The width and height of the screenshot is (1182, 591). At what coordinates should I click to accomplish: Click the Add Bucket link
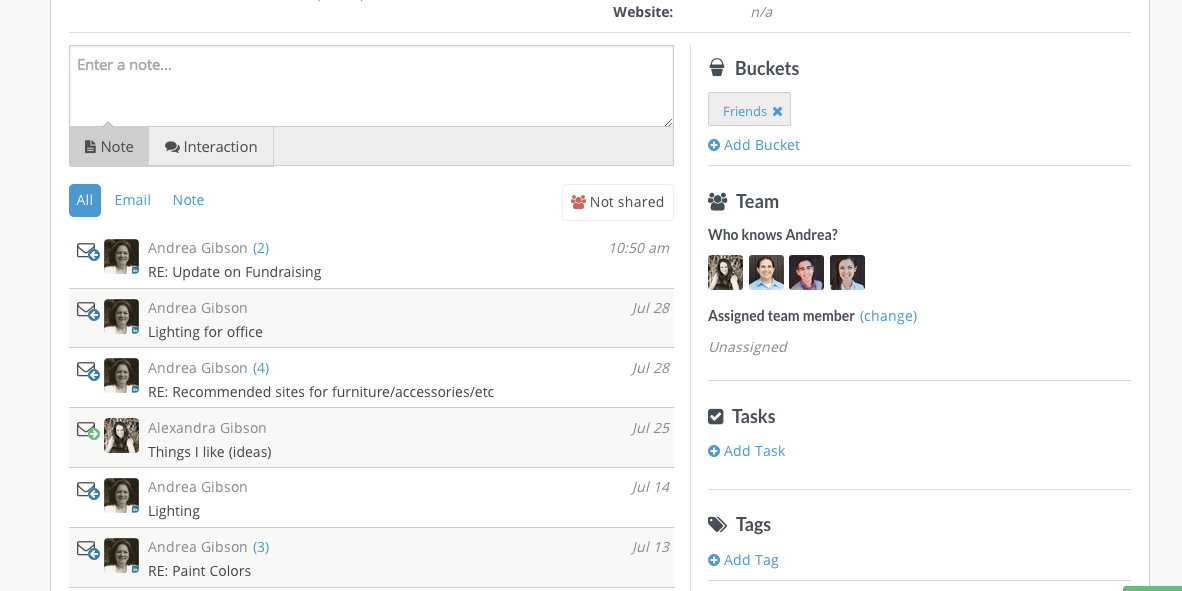[754, 145]
